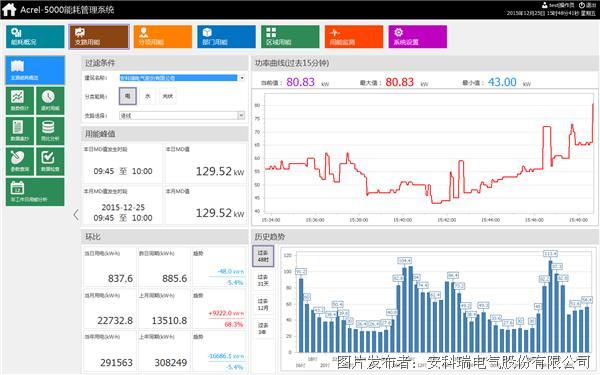Open the building name dropdown arrow
The image size is (600, 375).
coord(242,78)
